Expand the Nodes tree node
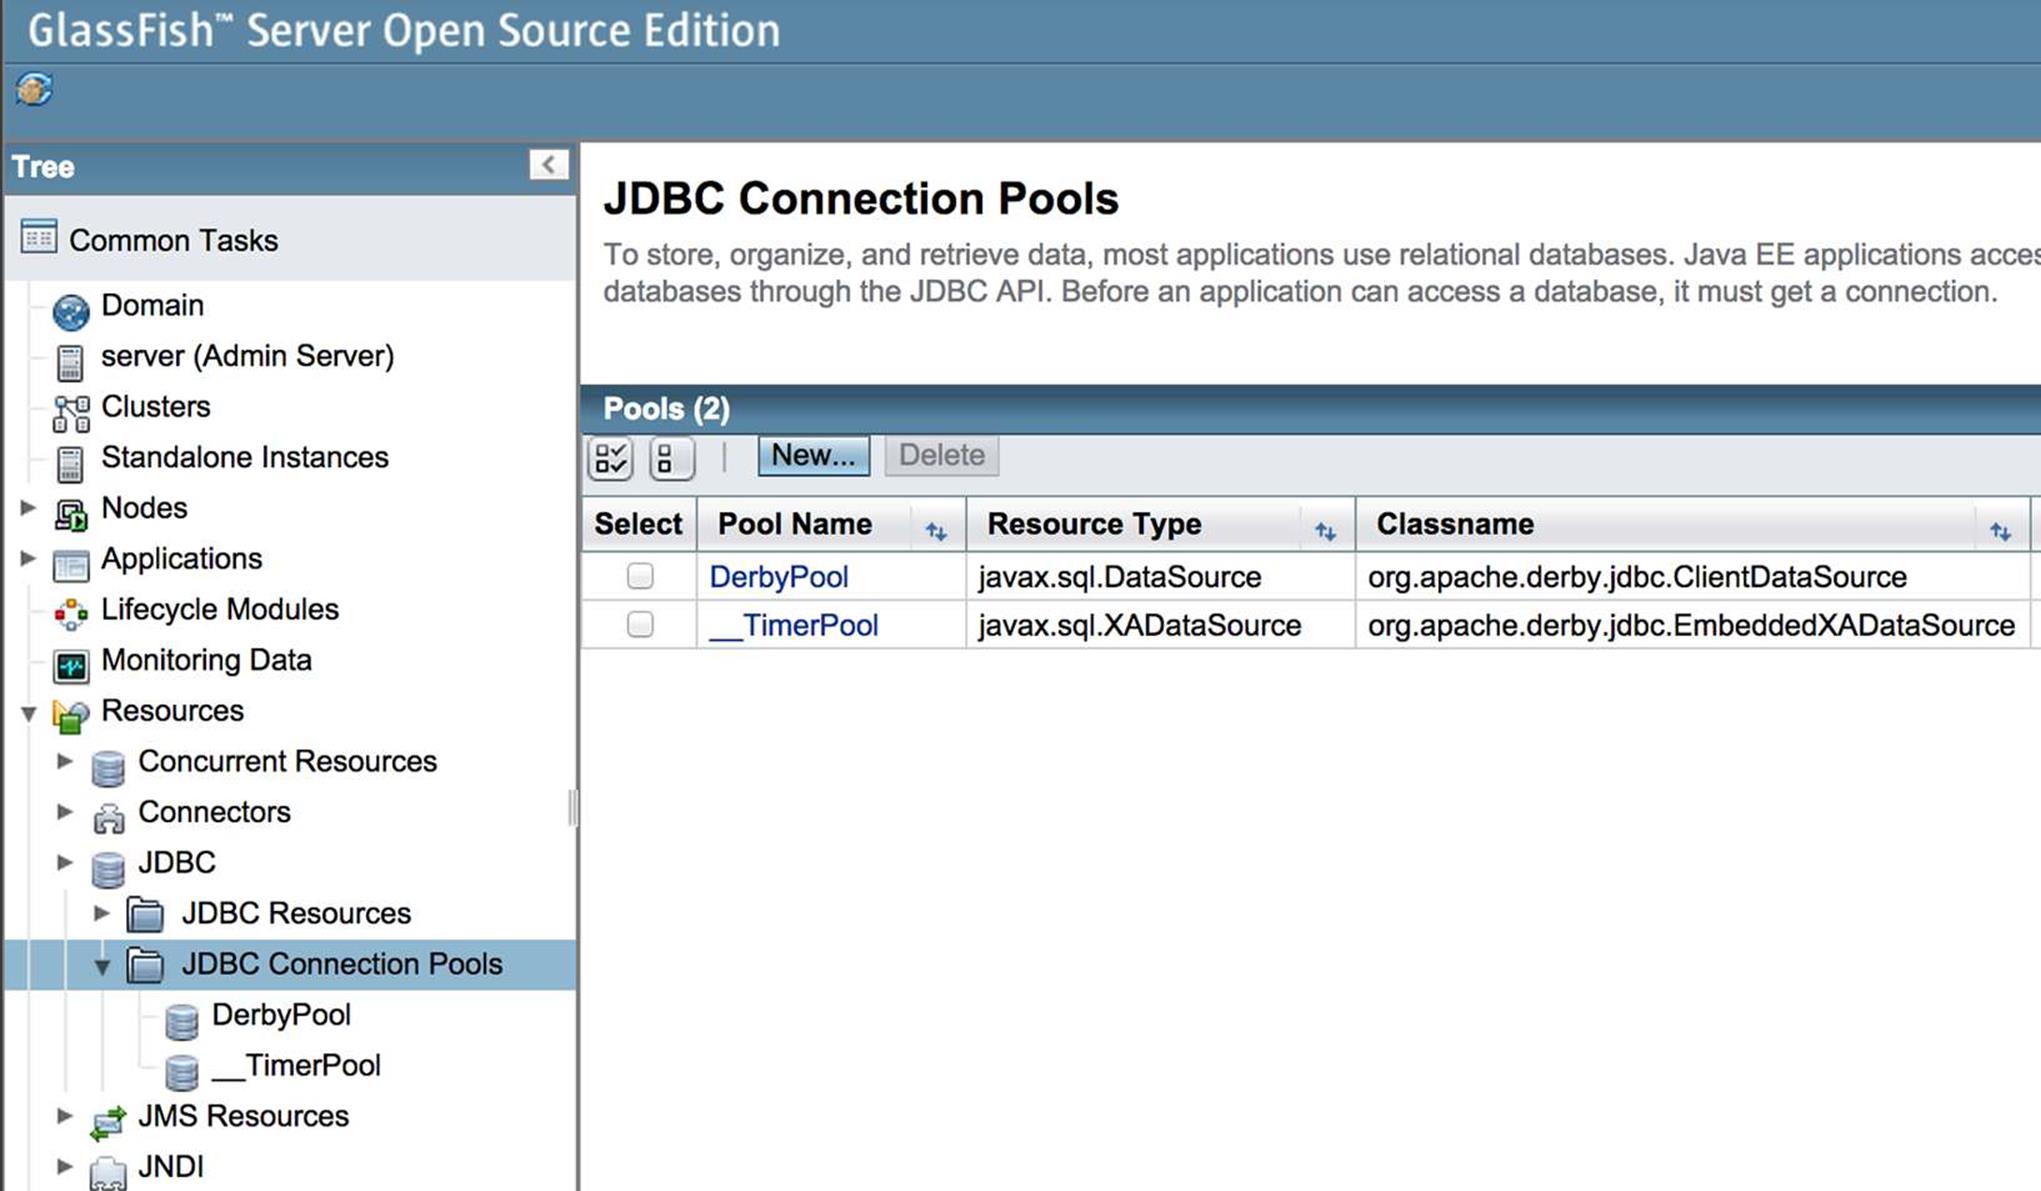 click(x=29, y=508)
